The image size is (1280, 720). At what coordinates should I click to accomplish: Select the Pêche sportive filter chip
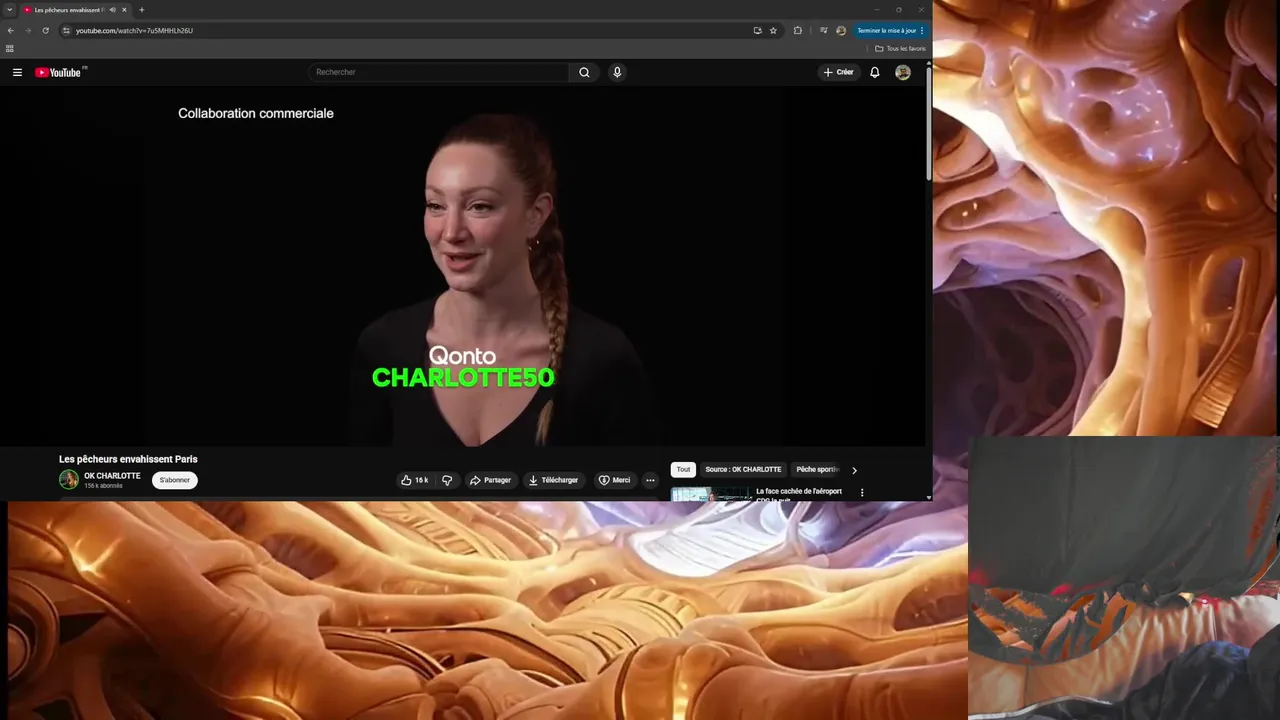point(818,469)
